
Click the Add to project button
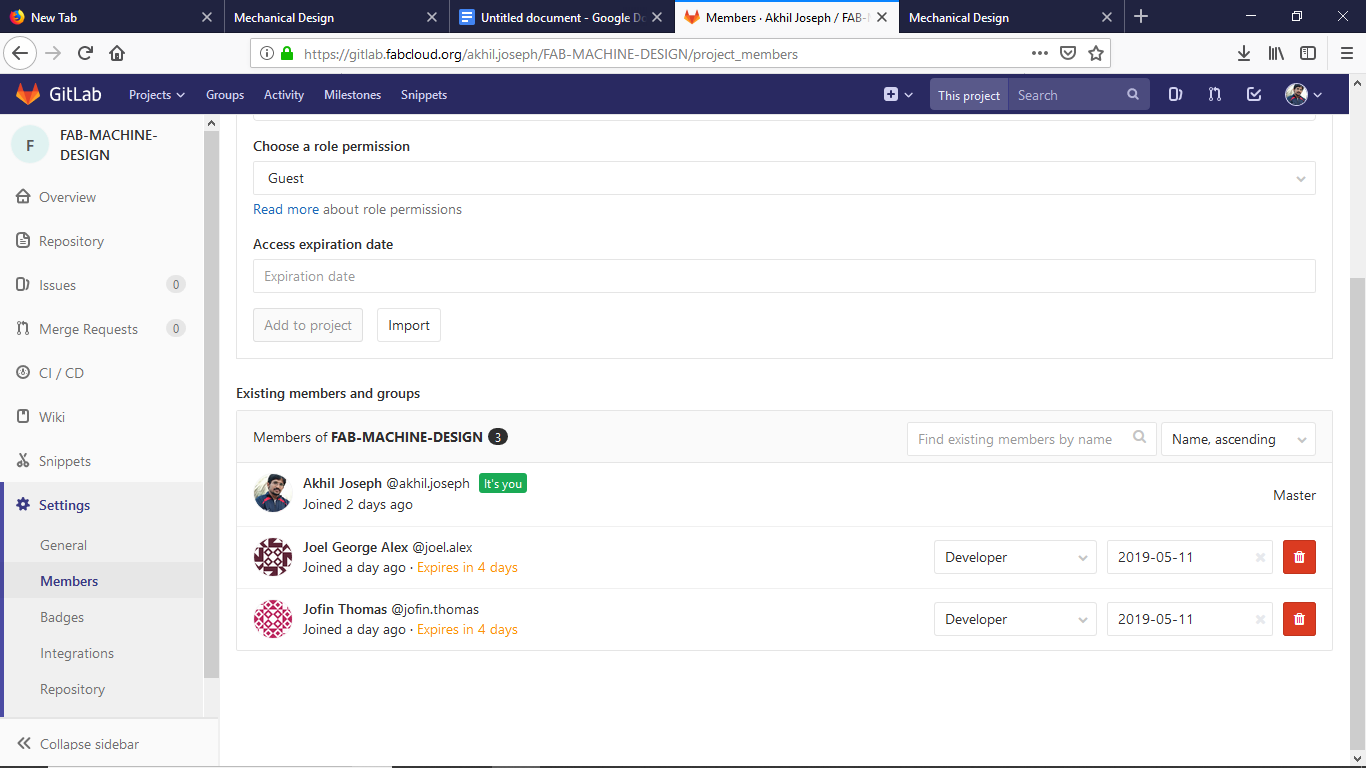(x=308, y=325)
